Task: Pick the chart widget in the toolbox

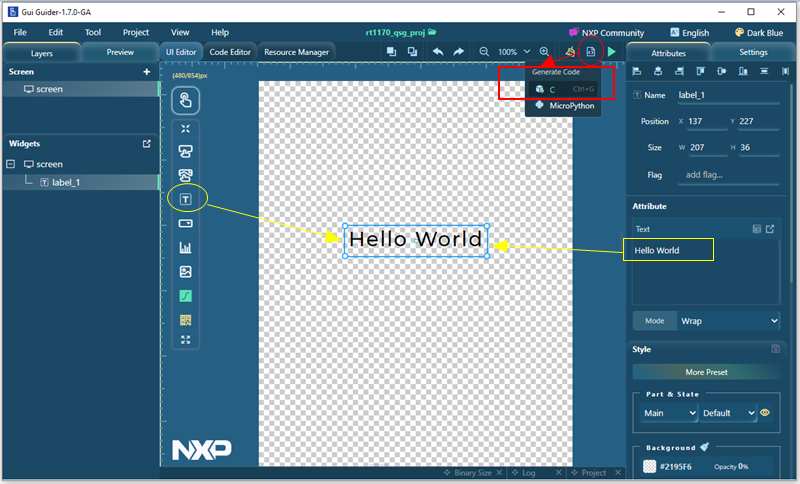Action: 185,248
